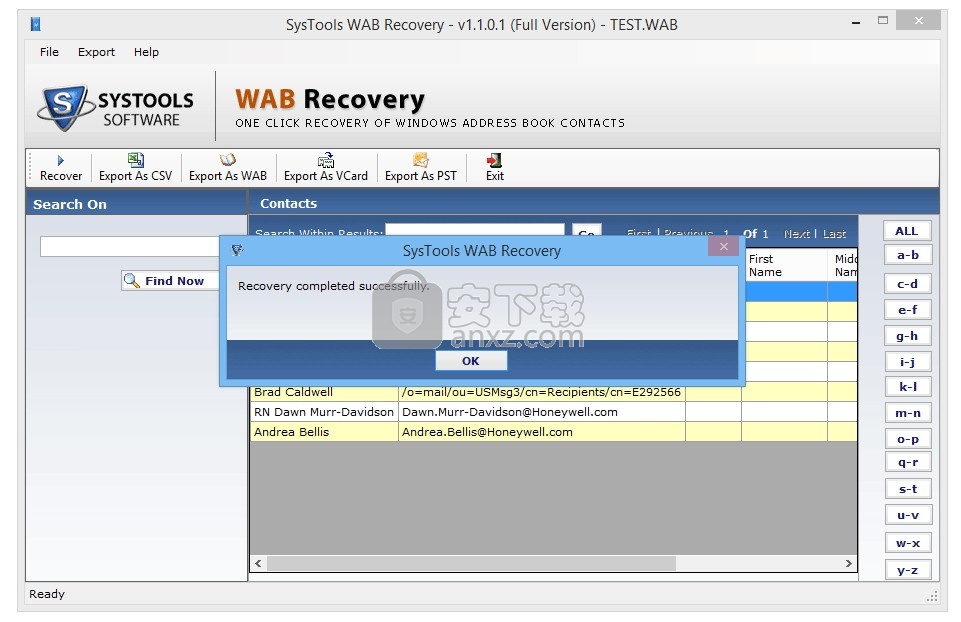Select the Andrea Bellis contact row

(x=553, y=432)
